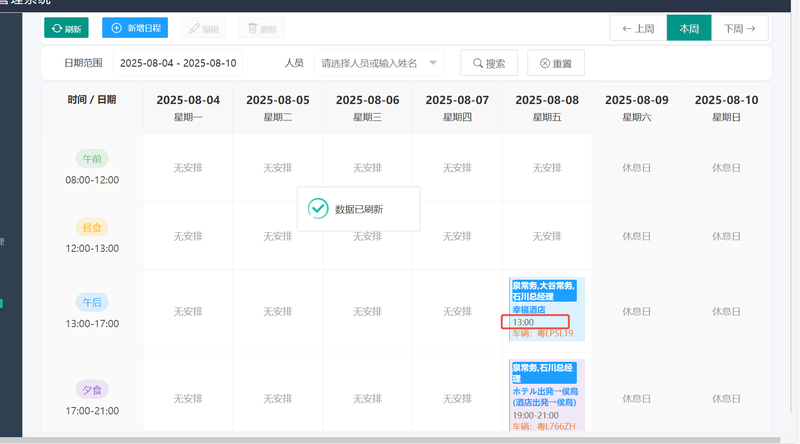This screenshot has height=444, width=800.
Task: Click the horizontal scrollbar at the bottom
Action: [x=390, y=440]
